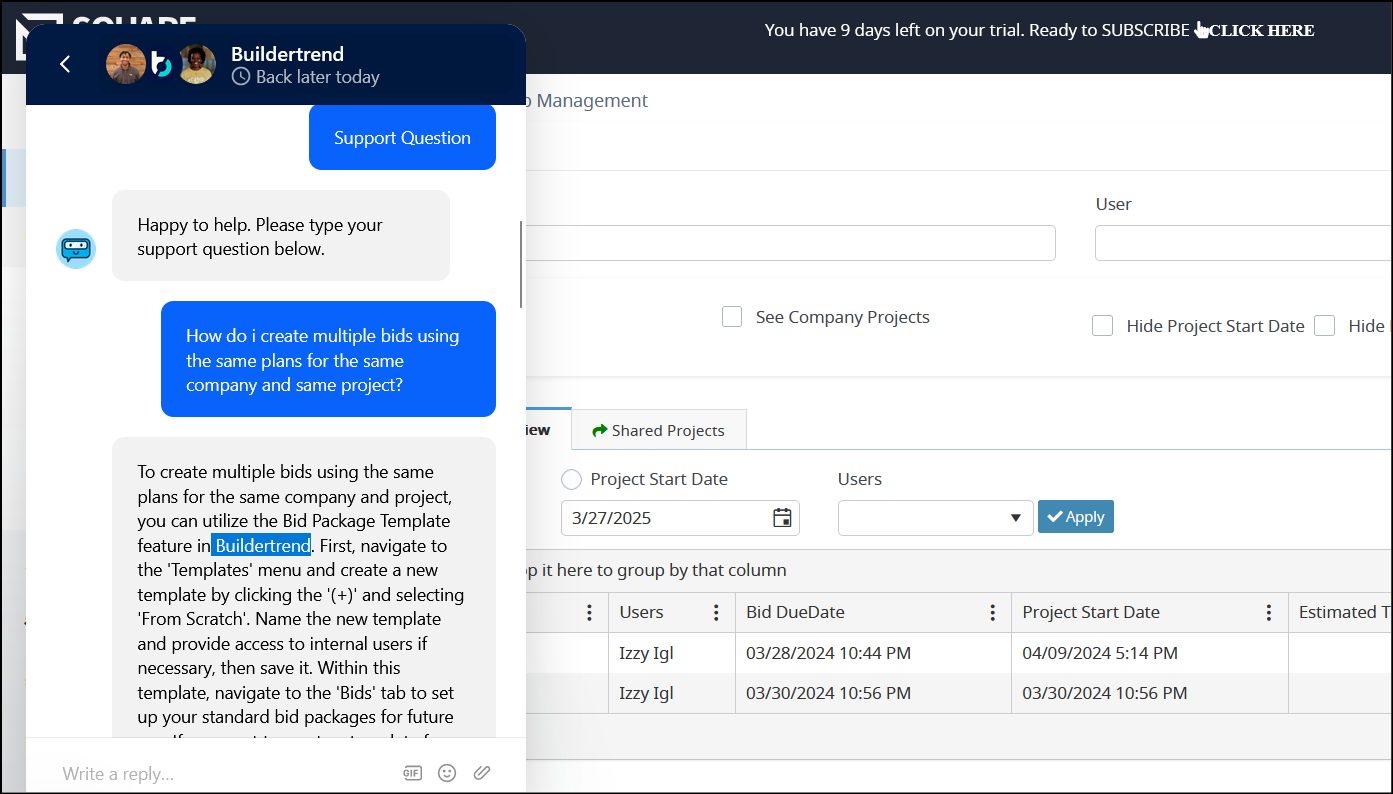The width and height of the screenshot is (1393, 794).
Task: Click the Back later today status text
Action: (x=317, y=77)
